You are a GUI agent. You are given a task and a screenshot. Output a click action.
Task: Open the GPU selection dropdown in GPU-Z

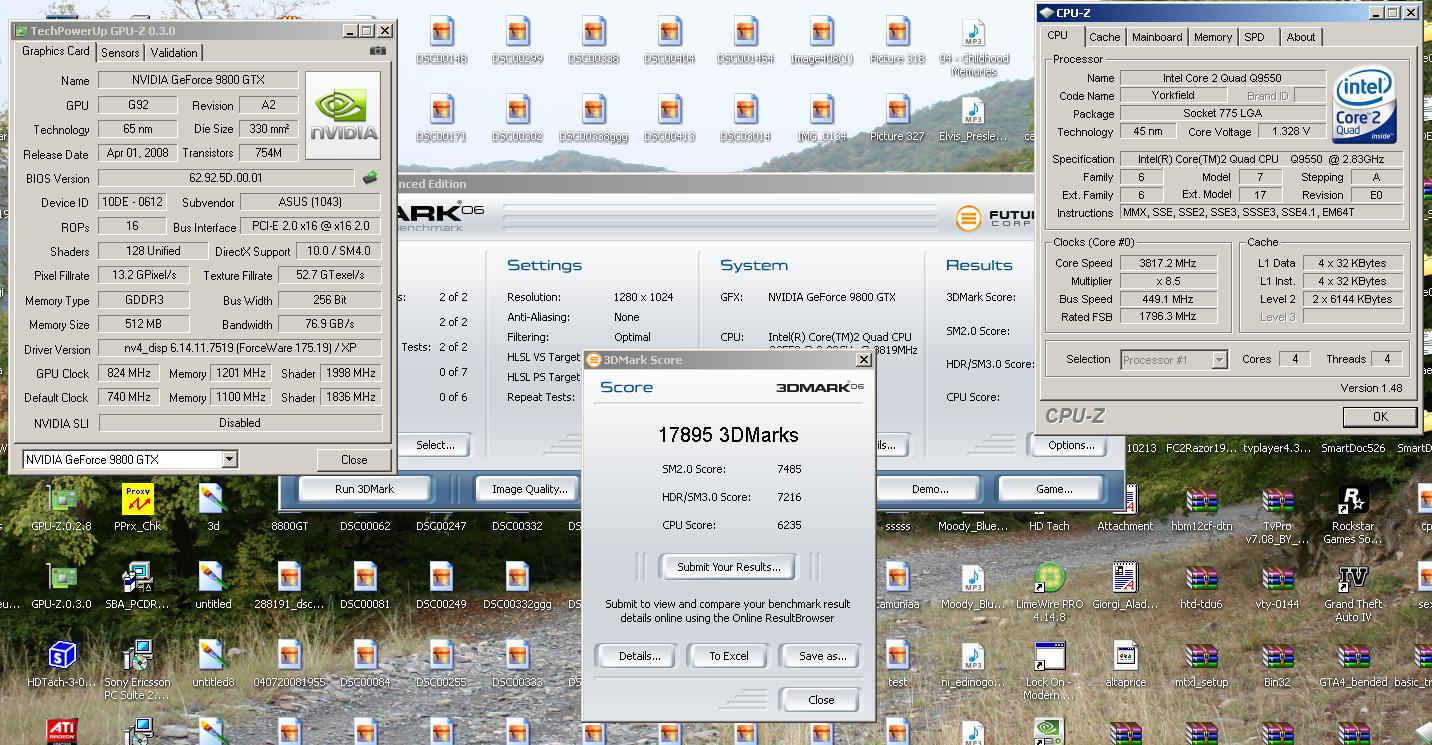coord(230,460)
